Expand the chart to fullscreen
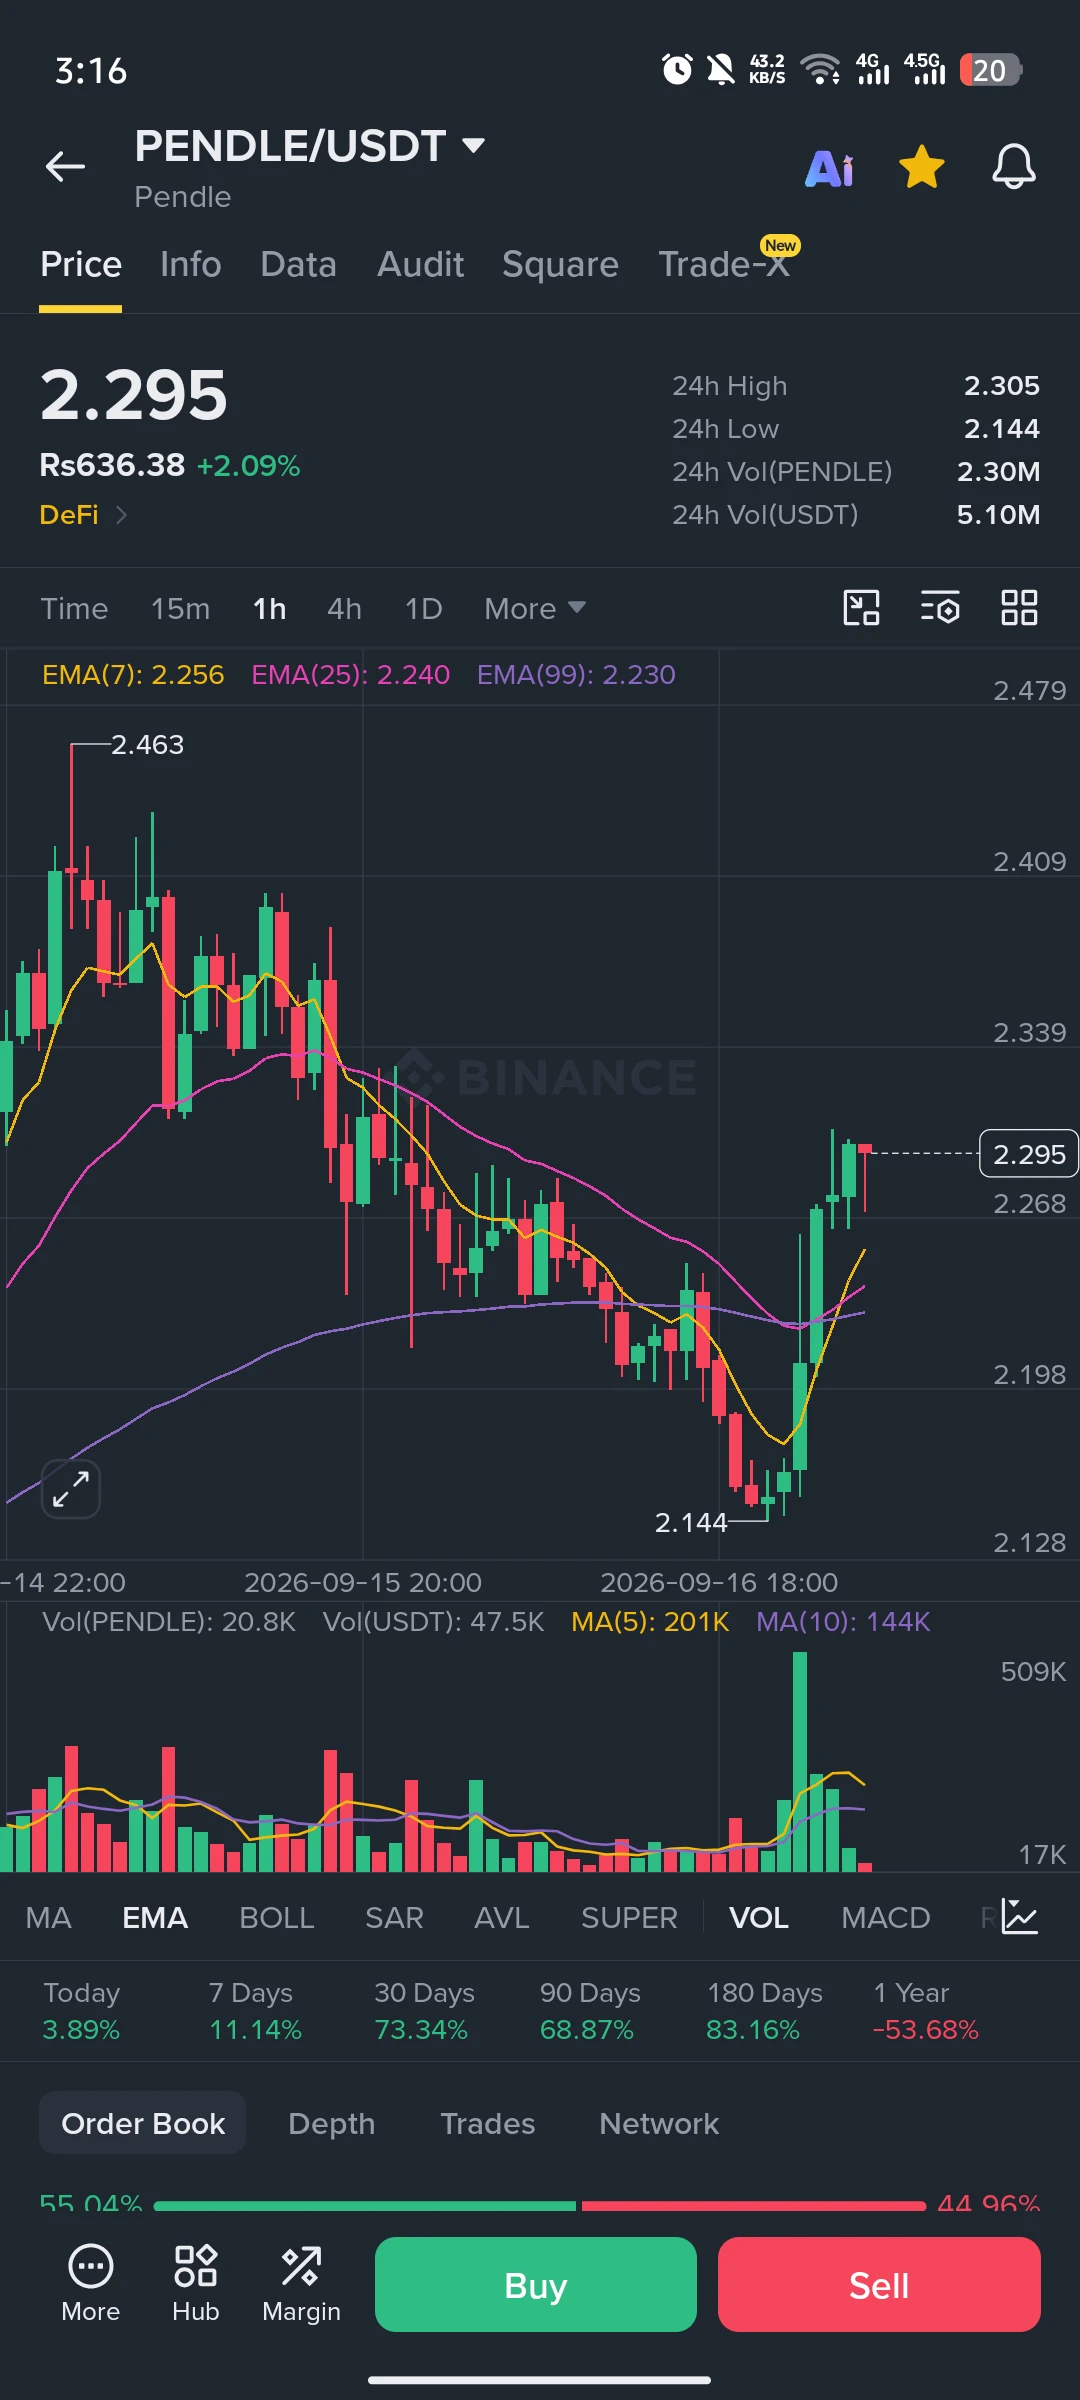The height and width of the screenshot is (2400, 1080). tap(71, 1488)
